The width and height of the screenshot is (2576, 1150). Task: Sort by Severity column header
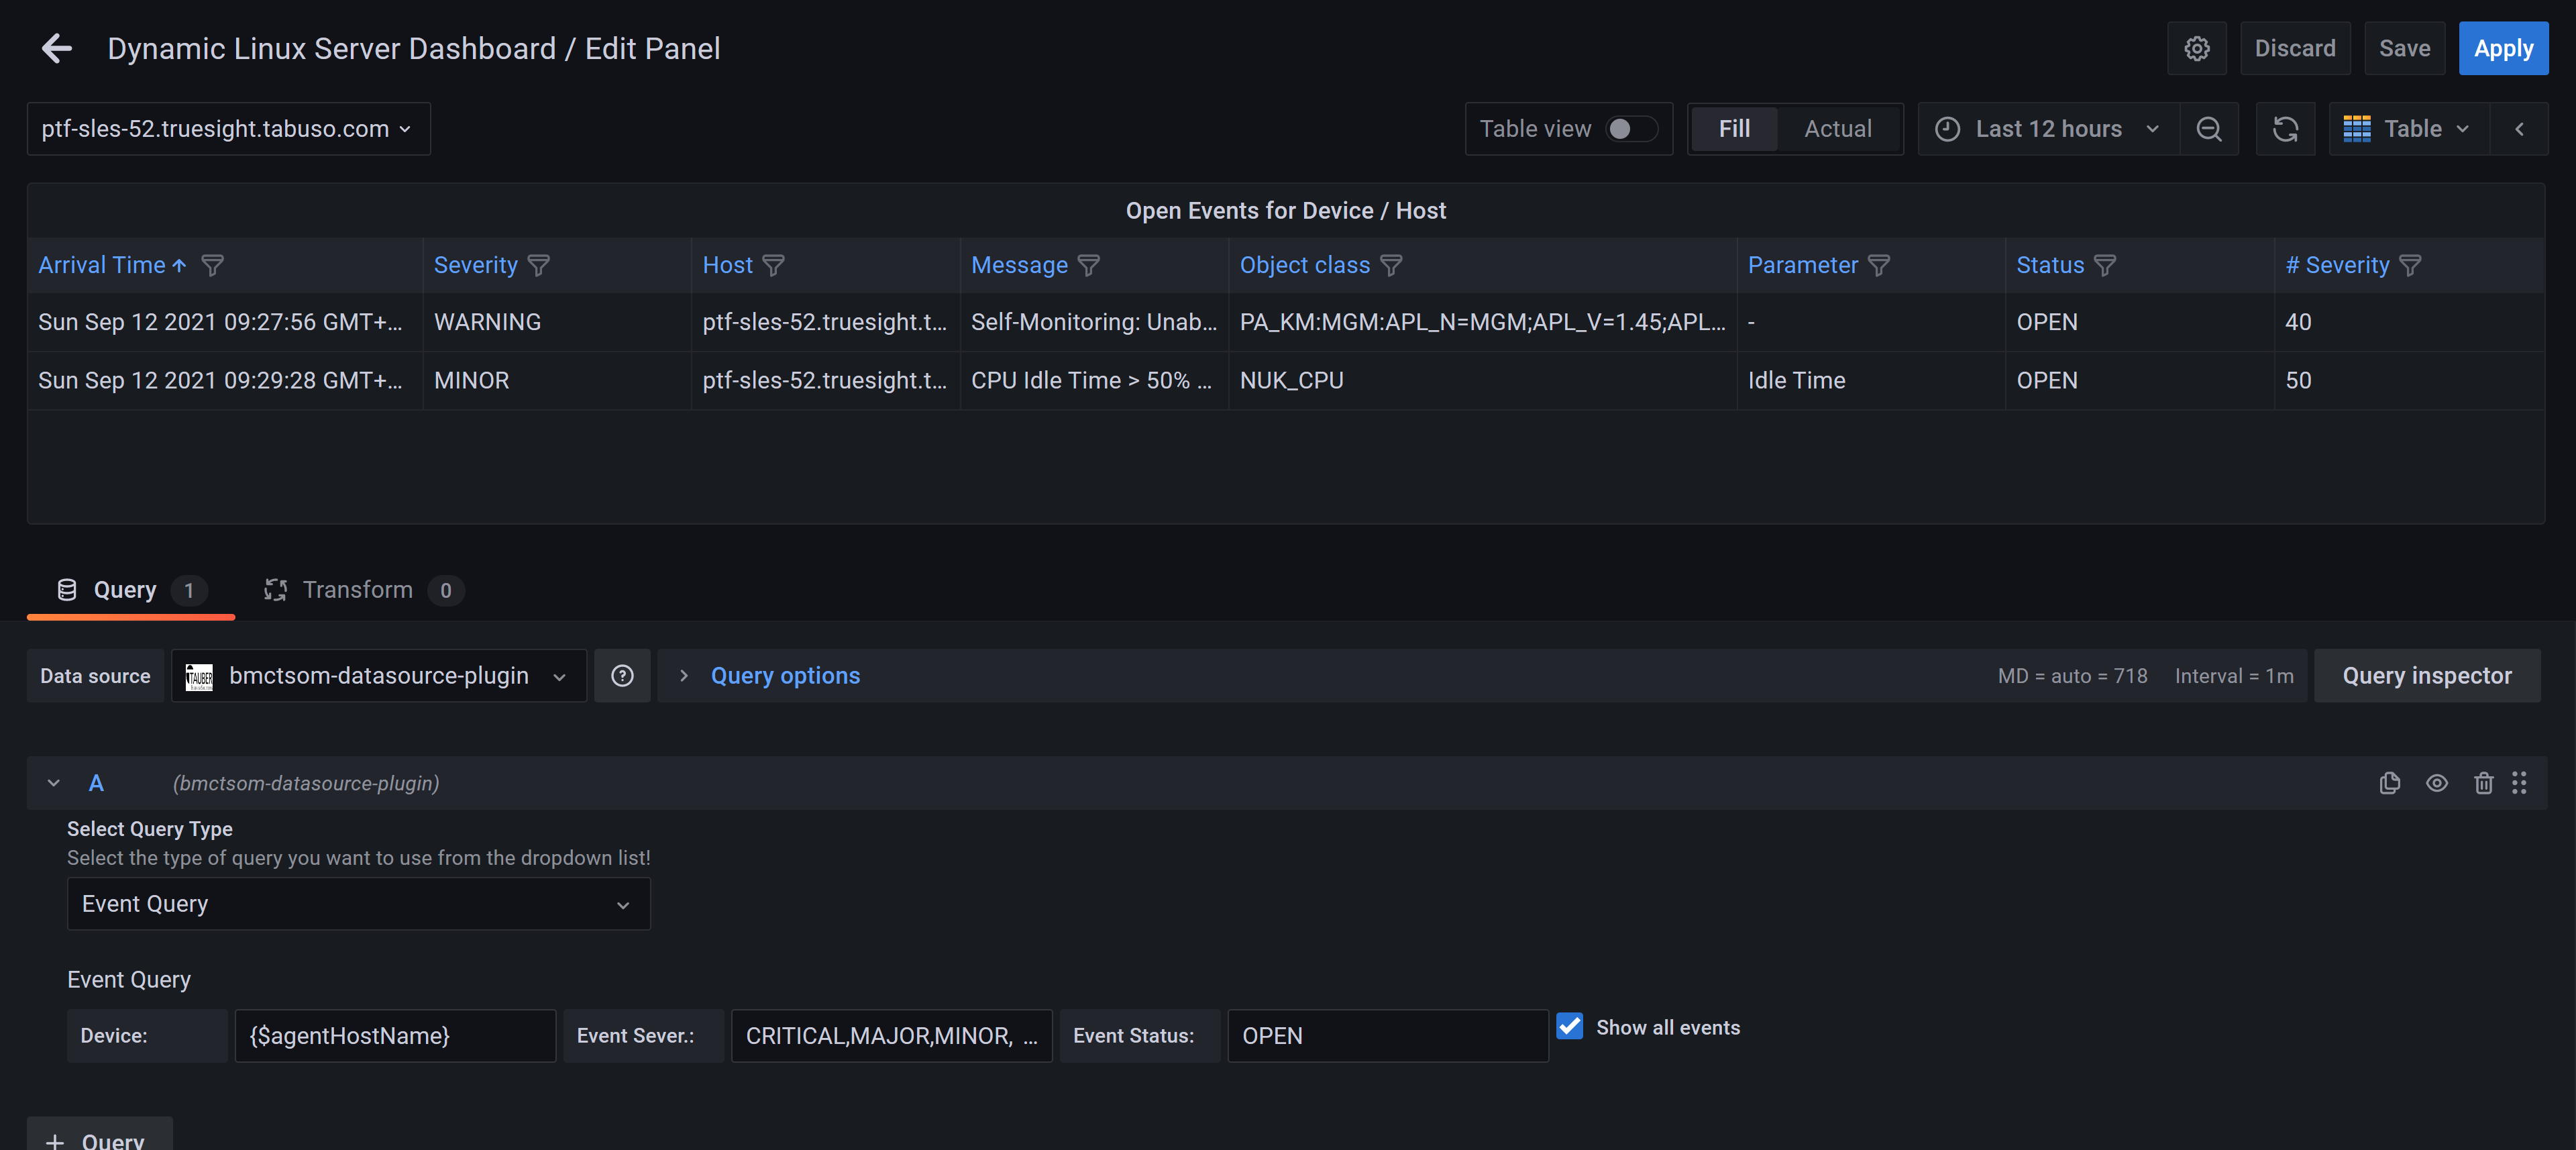(x=475, y=265)
